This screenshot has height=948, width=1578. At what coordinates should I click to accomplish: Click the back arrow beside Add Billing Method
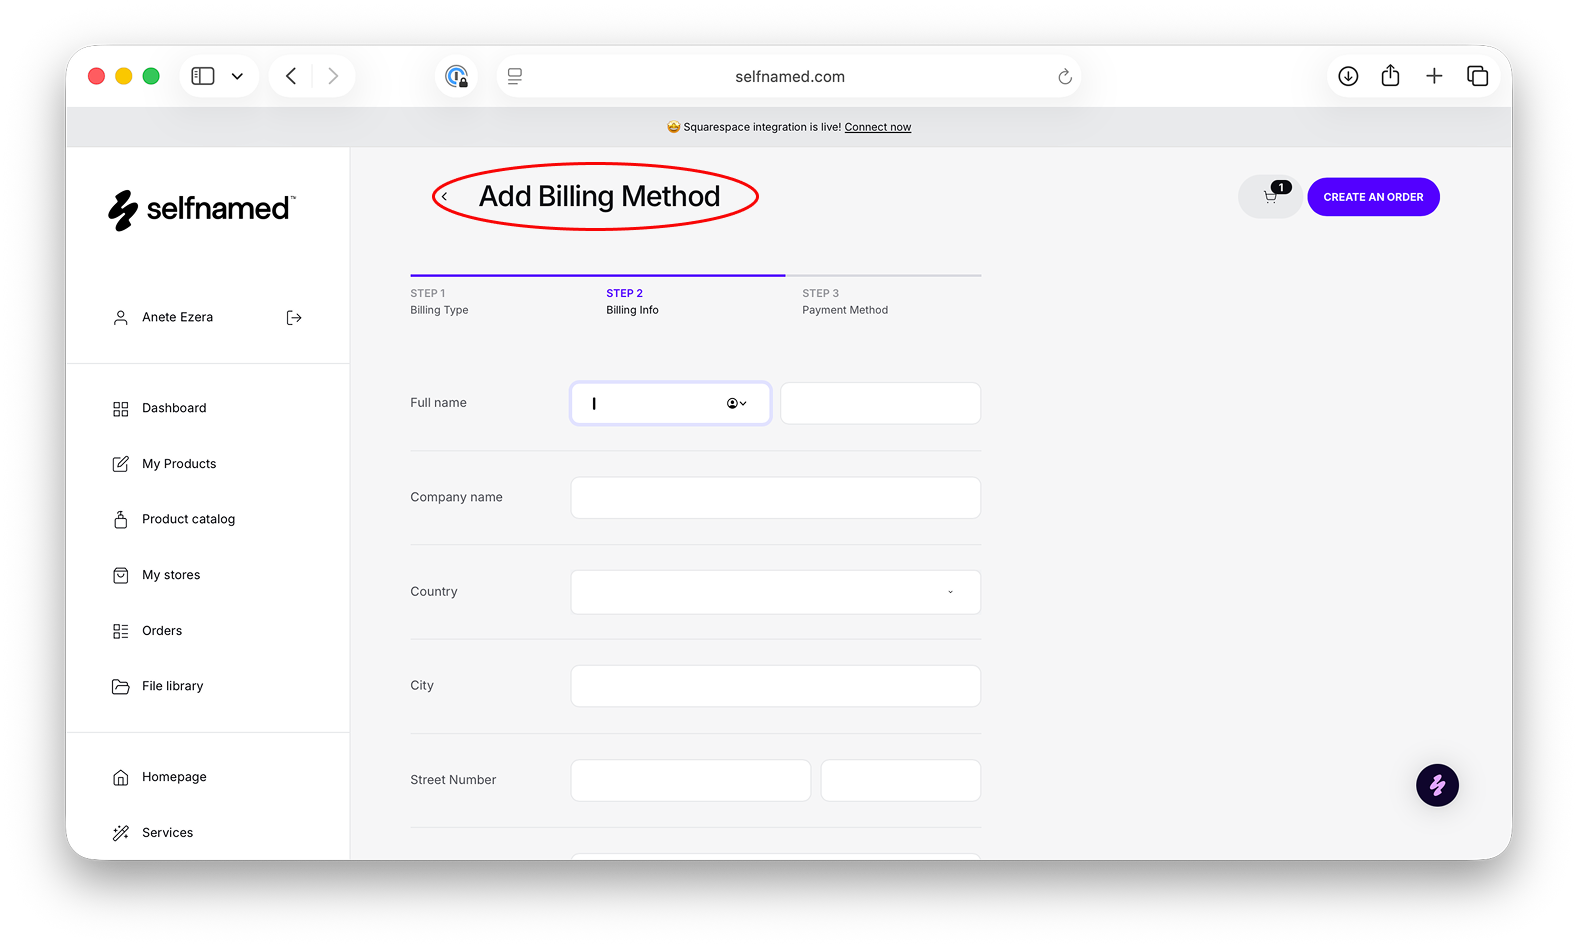(x=444, y=197)
